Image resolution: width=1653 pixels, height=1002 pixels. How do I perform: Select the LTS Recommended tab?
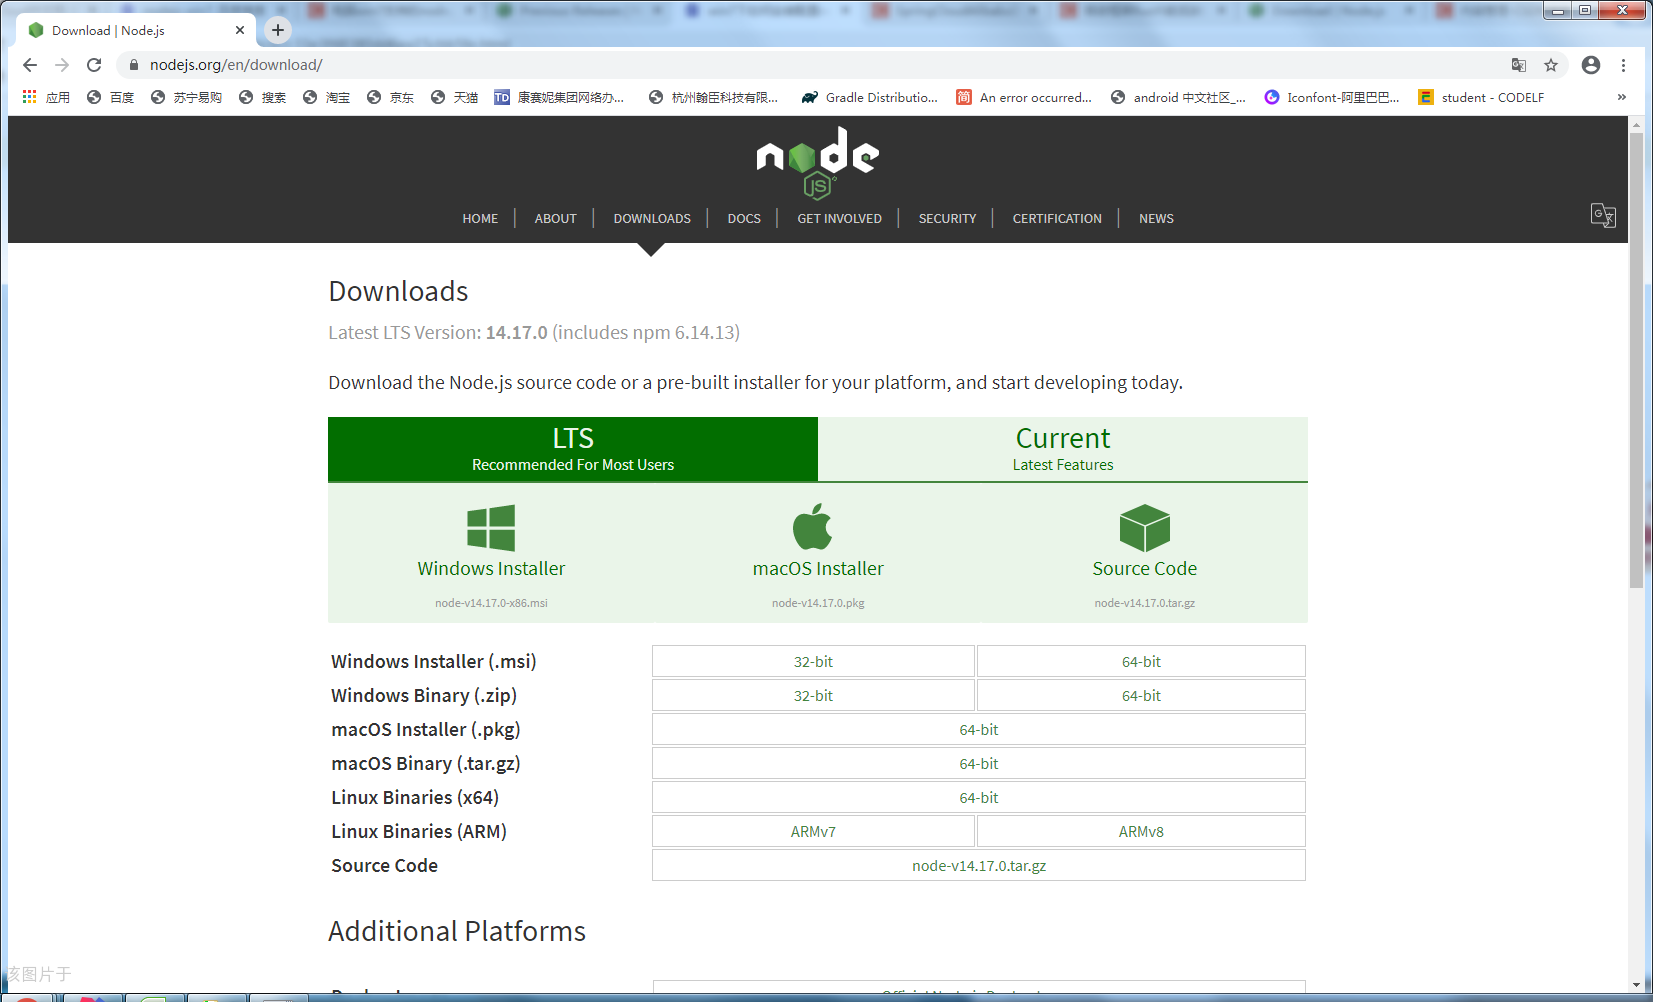pyautogui.click(x=572, y=449)
